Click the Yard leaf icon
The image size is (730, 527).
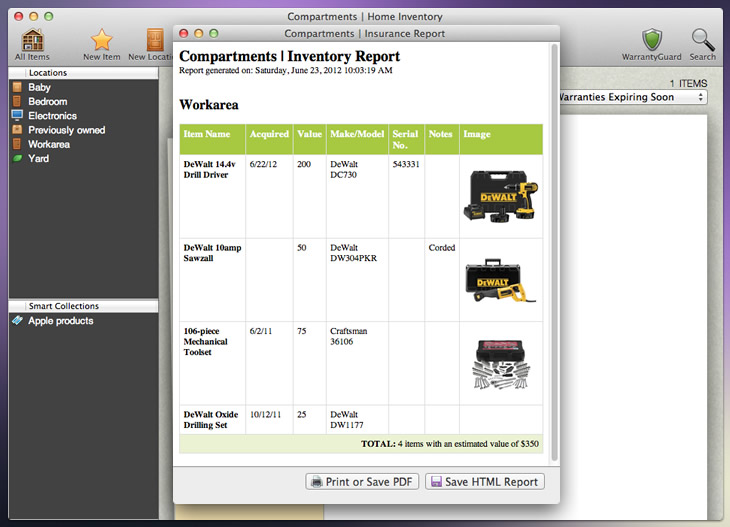click(17, 158)
